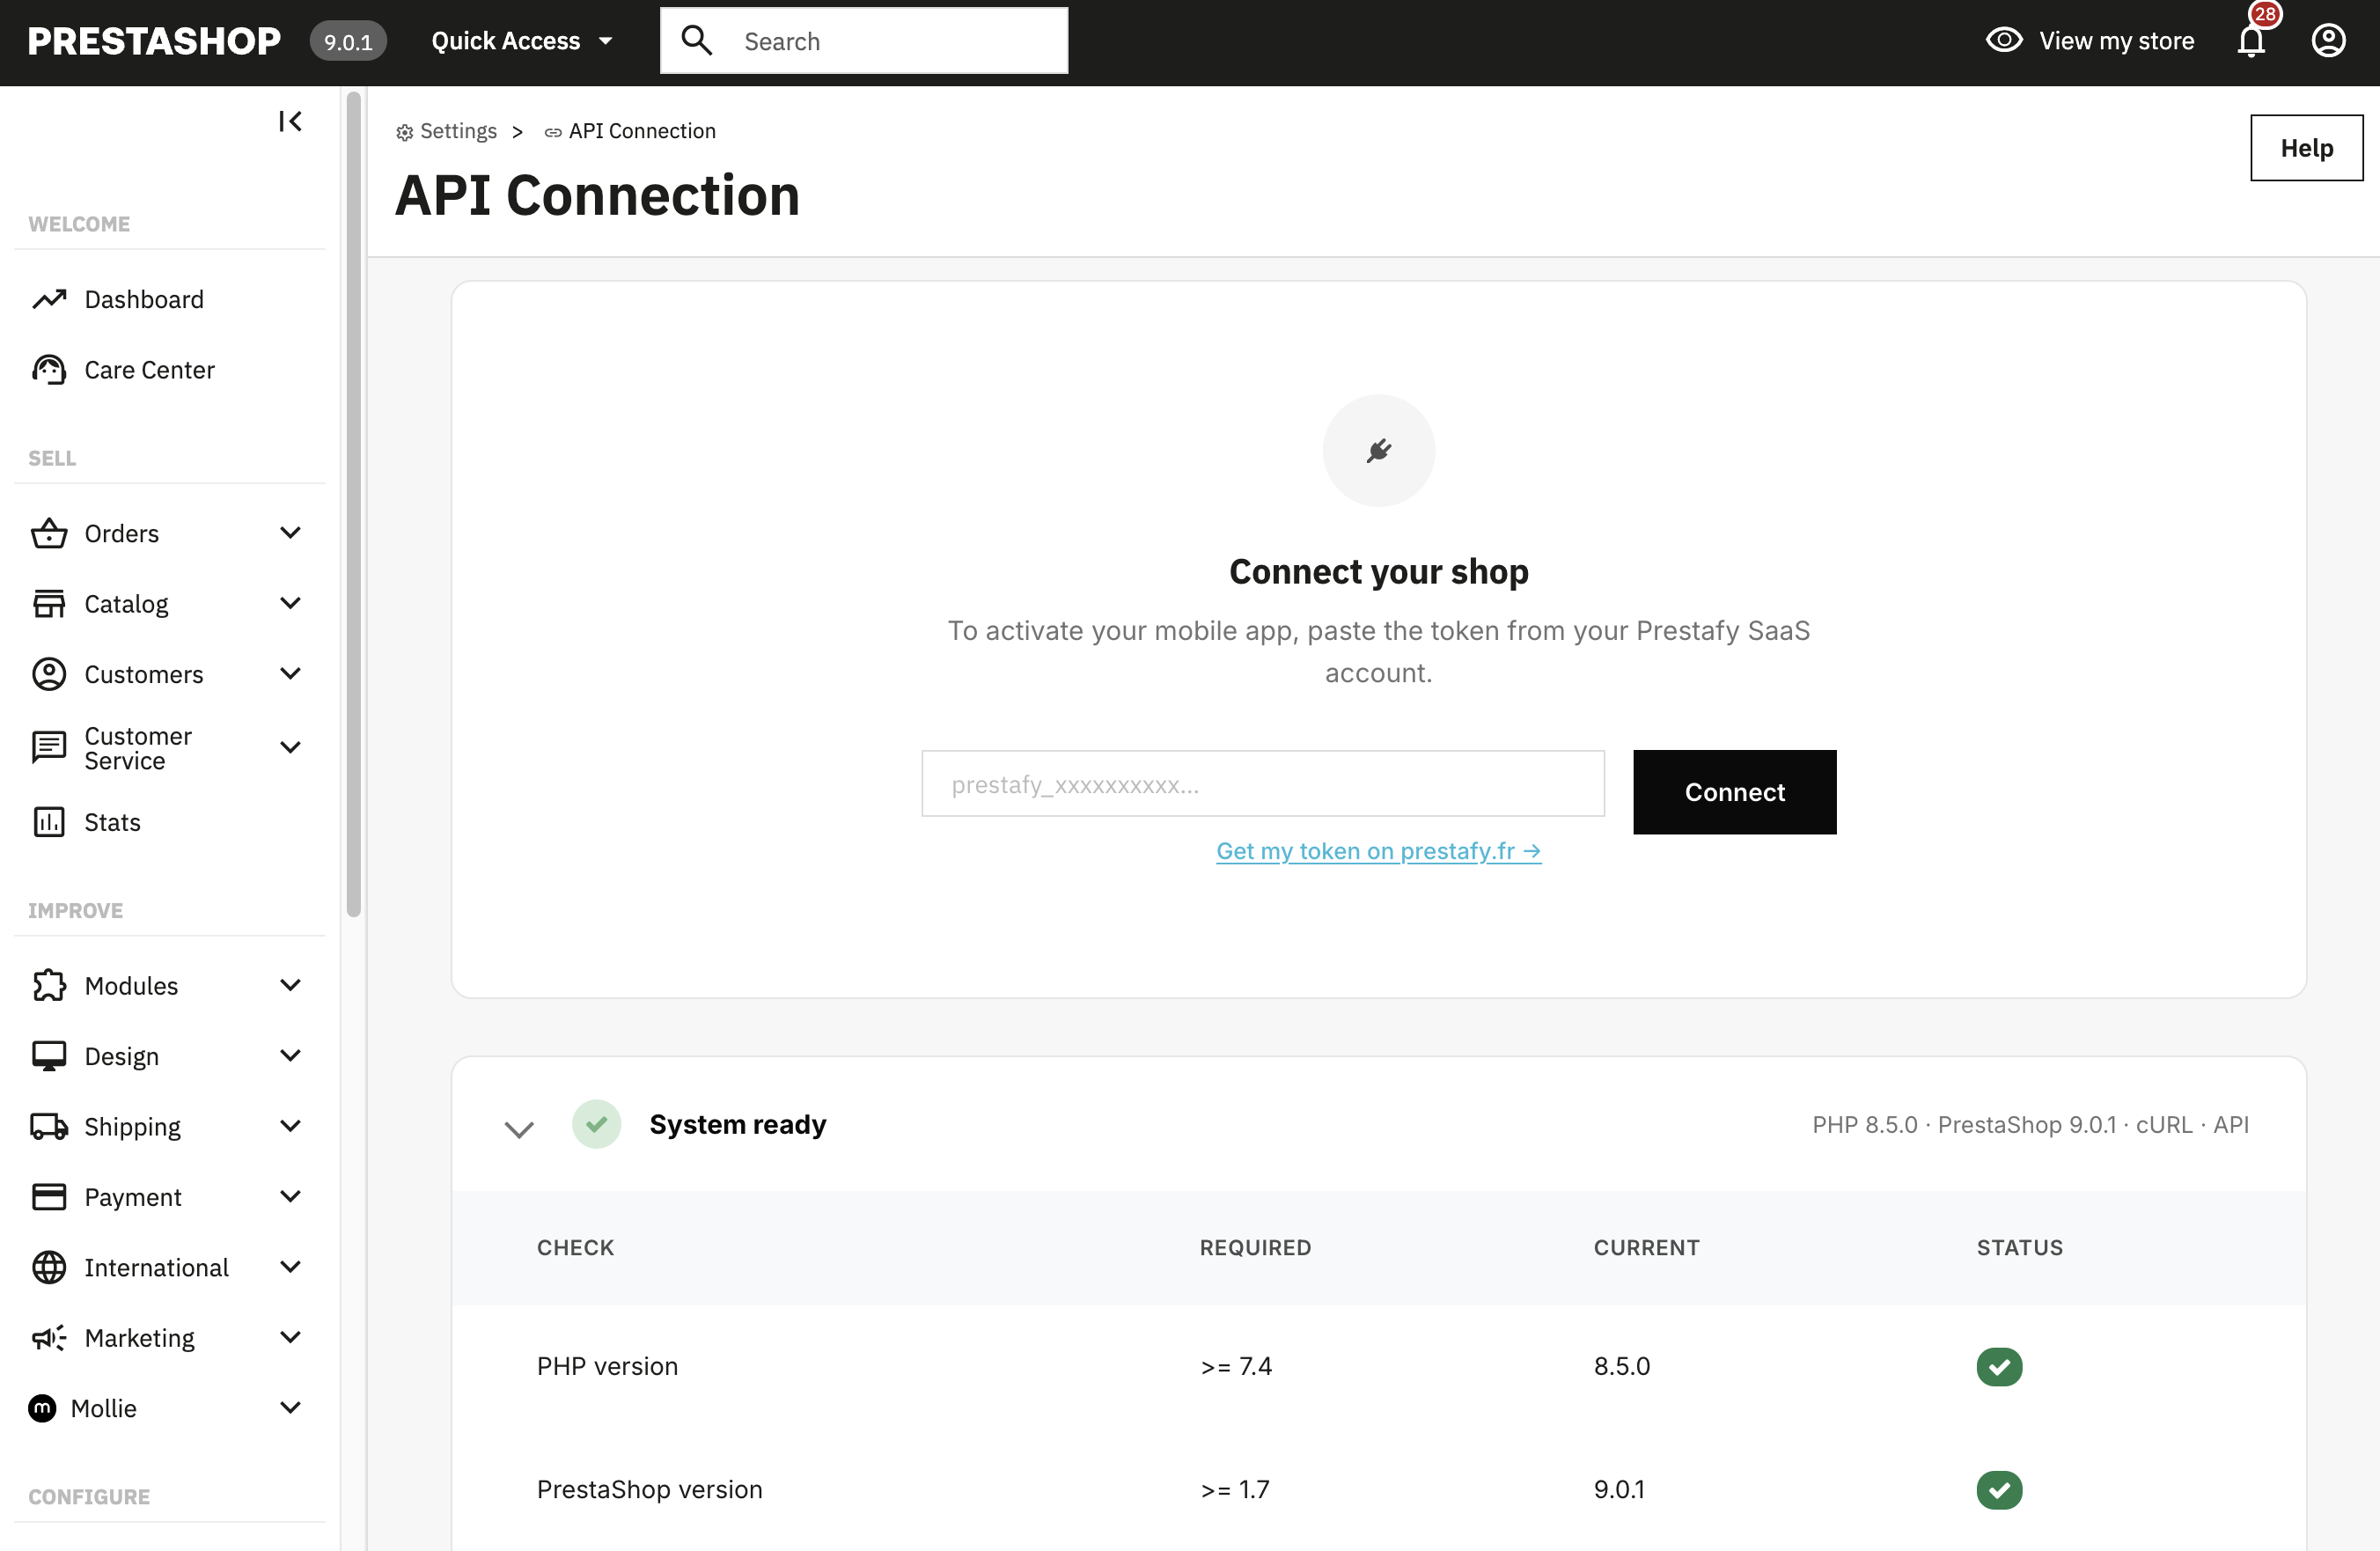This screenshot has width=2380, height=1551.
Task: Click the green System ready check icon
Action: click(596, 1124)
